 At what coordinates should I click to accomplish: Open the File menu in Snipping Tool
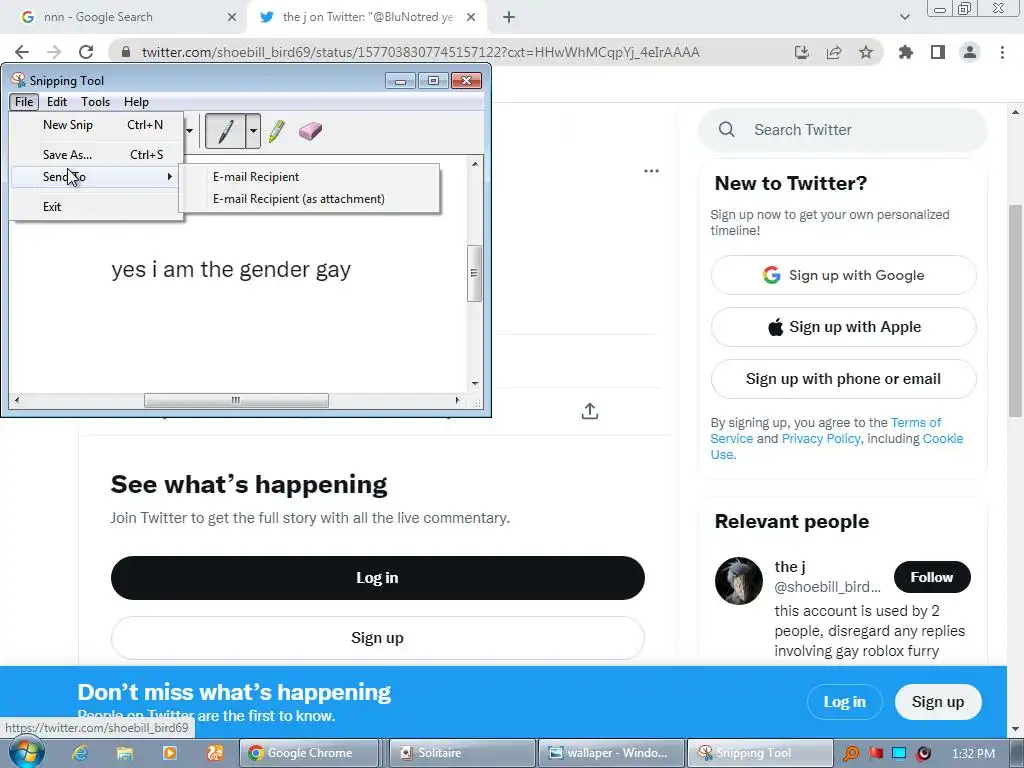(x=24, y=102)
